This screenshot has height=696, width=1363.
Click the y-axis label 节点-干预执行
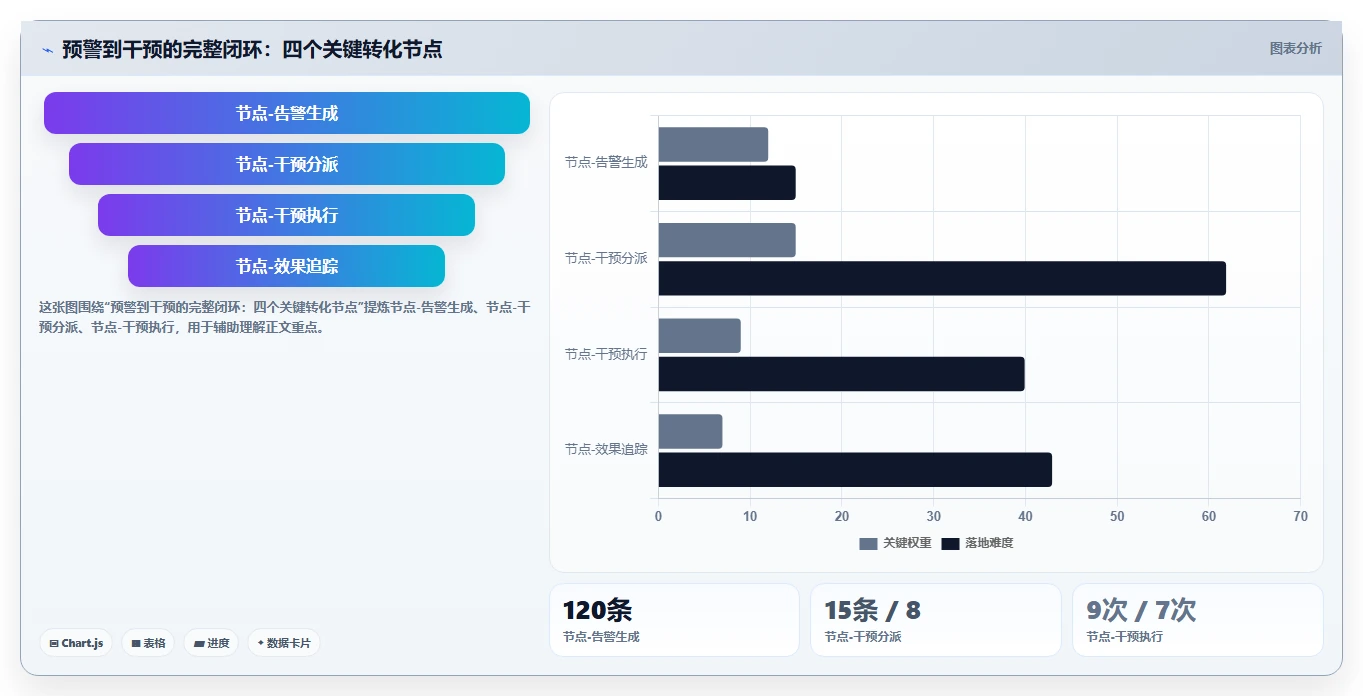(x=606, y=354)
